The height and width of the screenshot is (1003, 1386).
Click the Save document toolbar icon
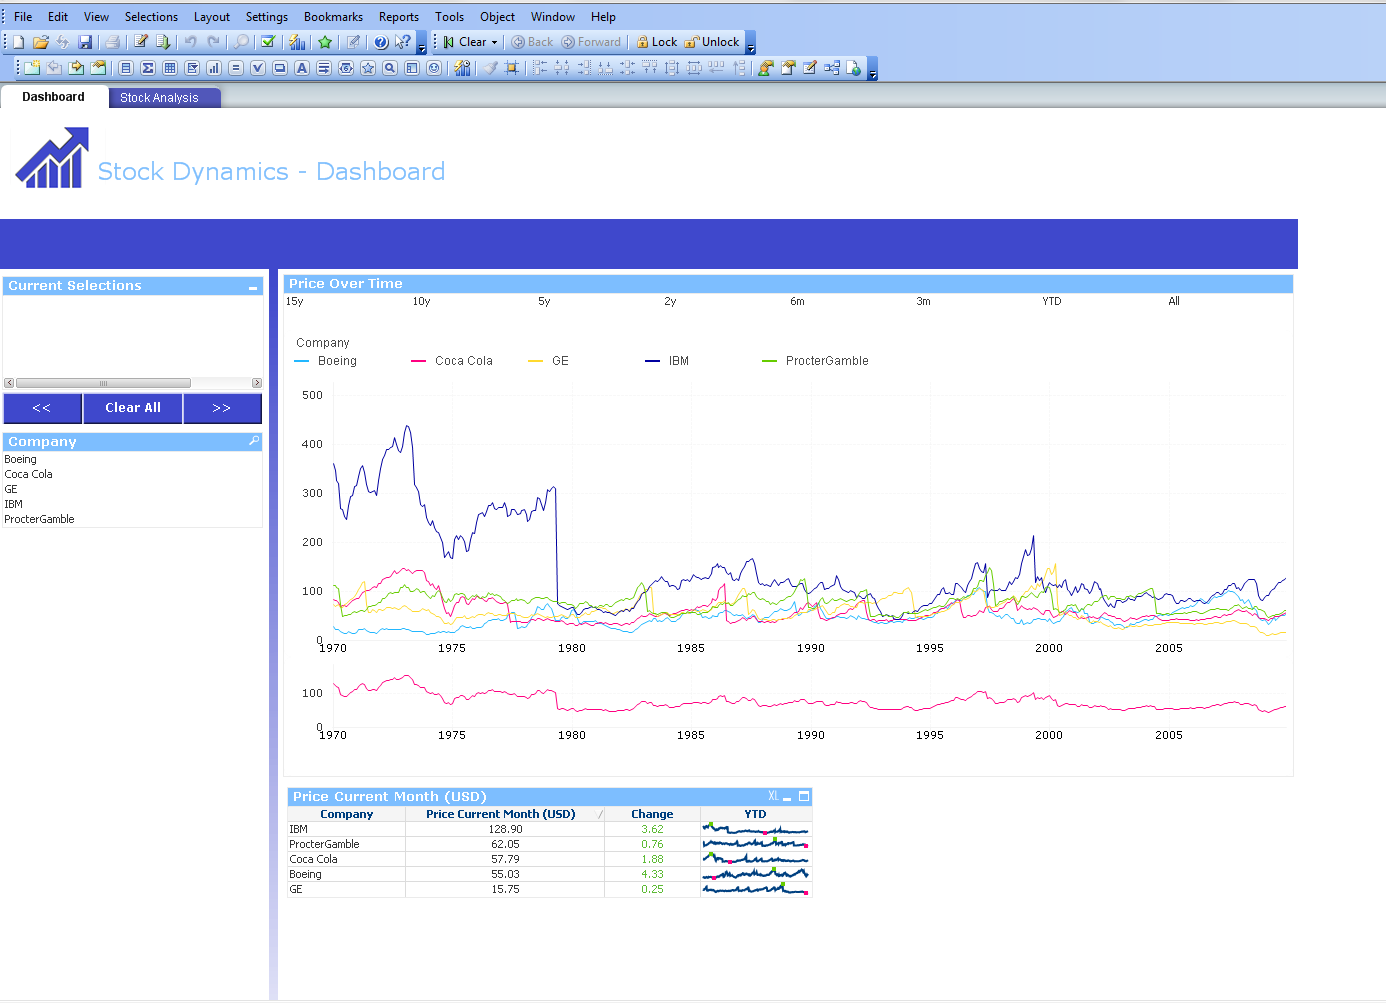point(85,42)
